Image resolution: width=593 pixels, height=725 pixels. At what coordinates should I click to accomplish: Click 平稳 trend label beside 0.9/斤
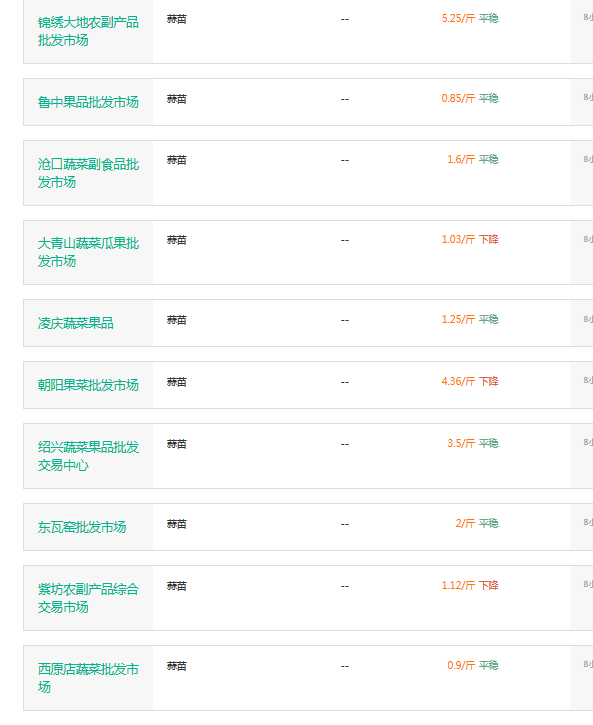coord(489,665)
